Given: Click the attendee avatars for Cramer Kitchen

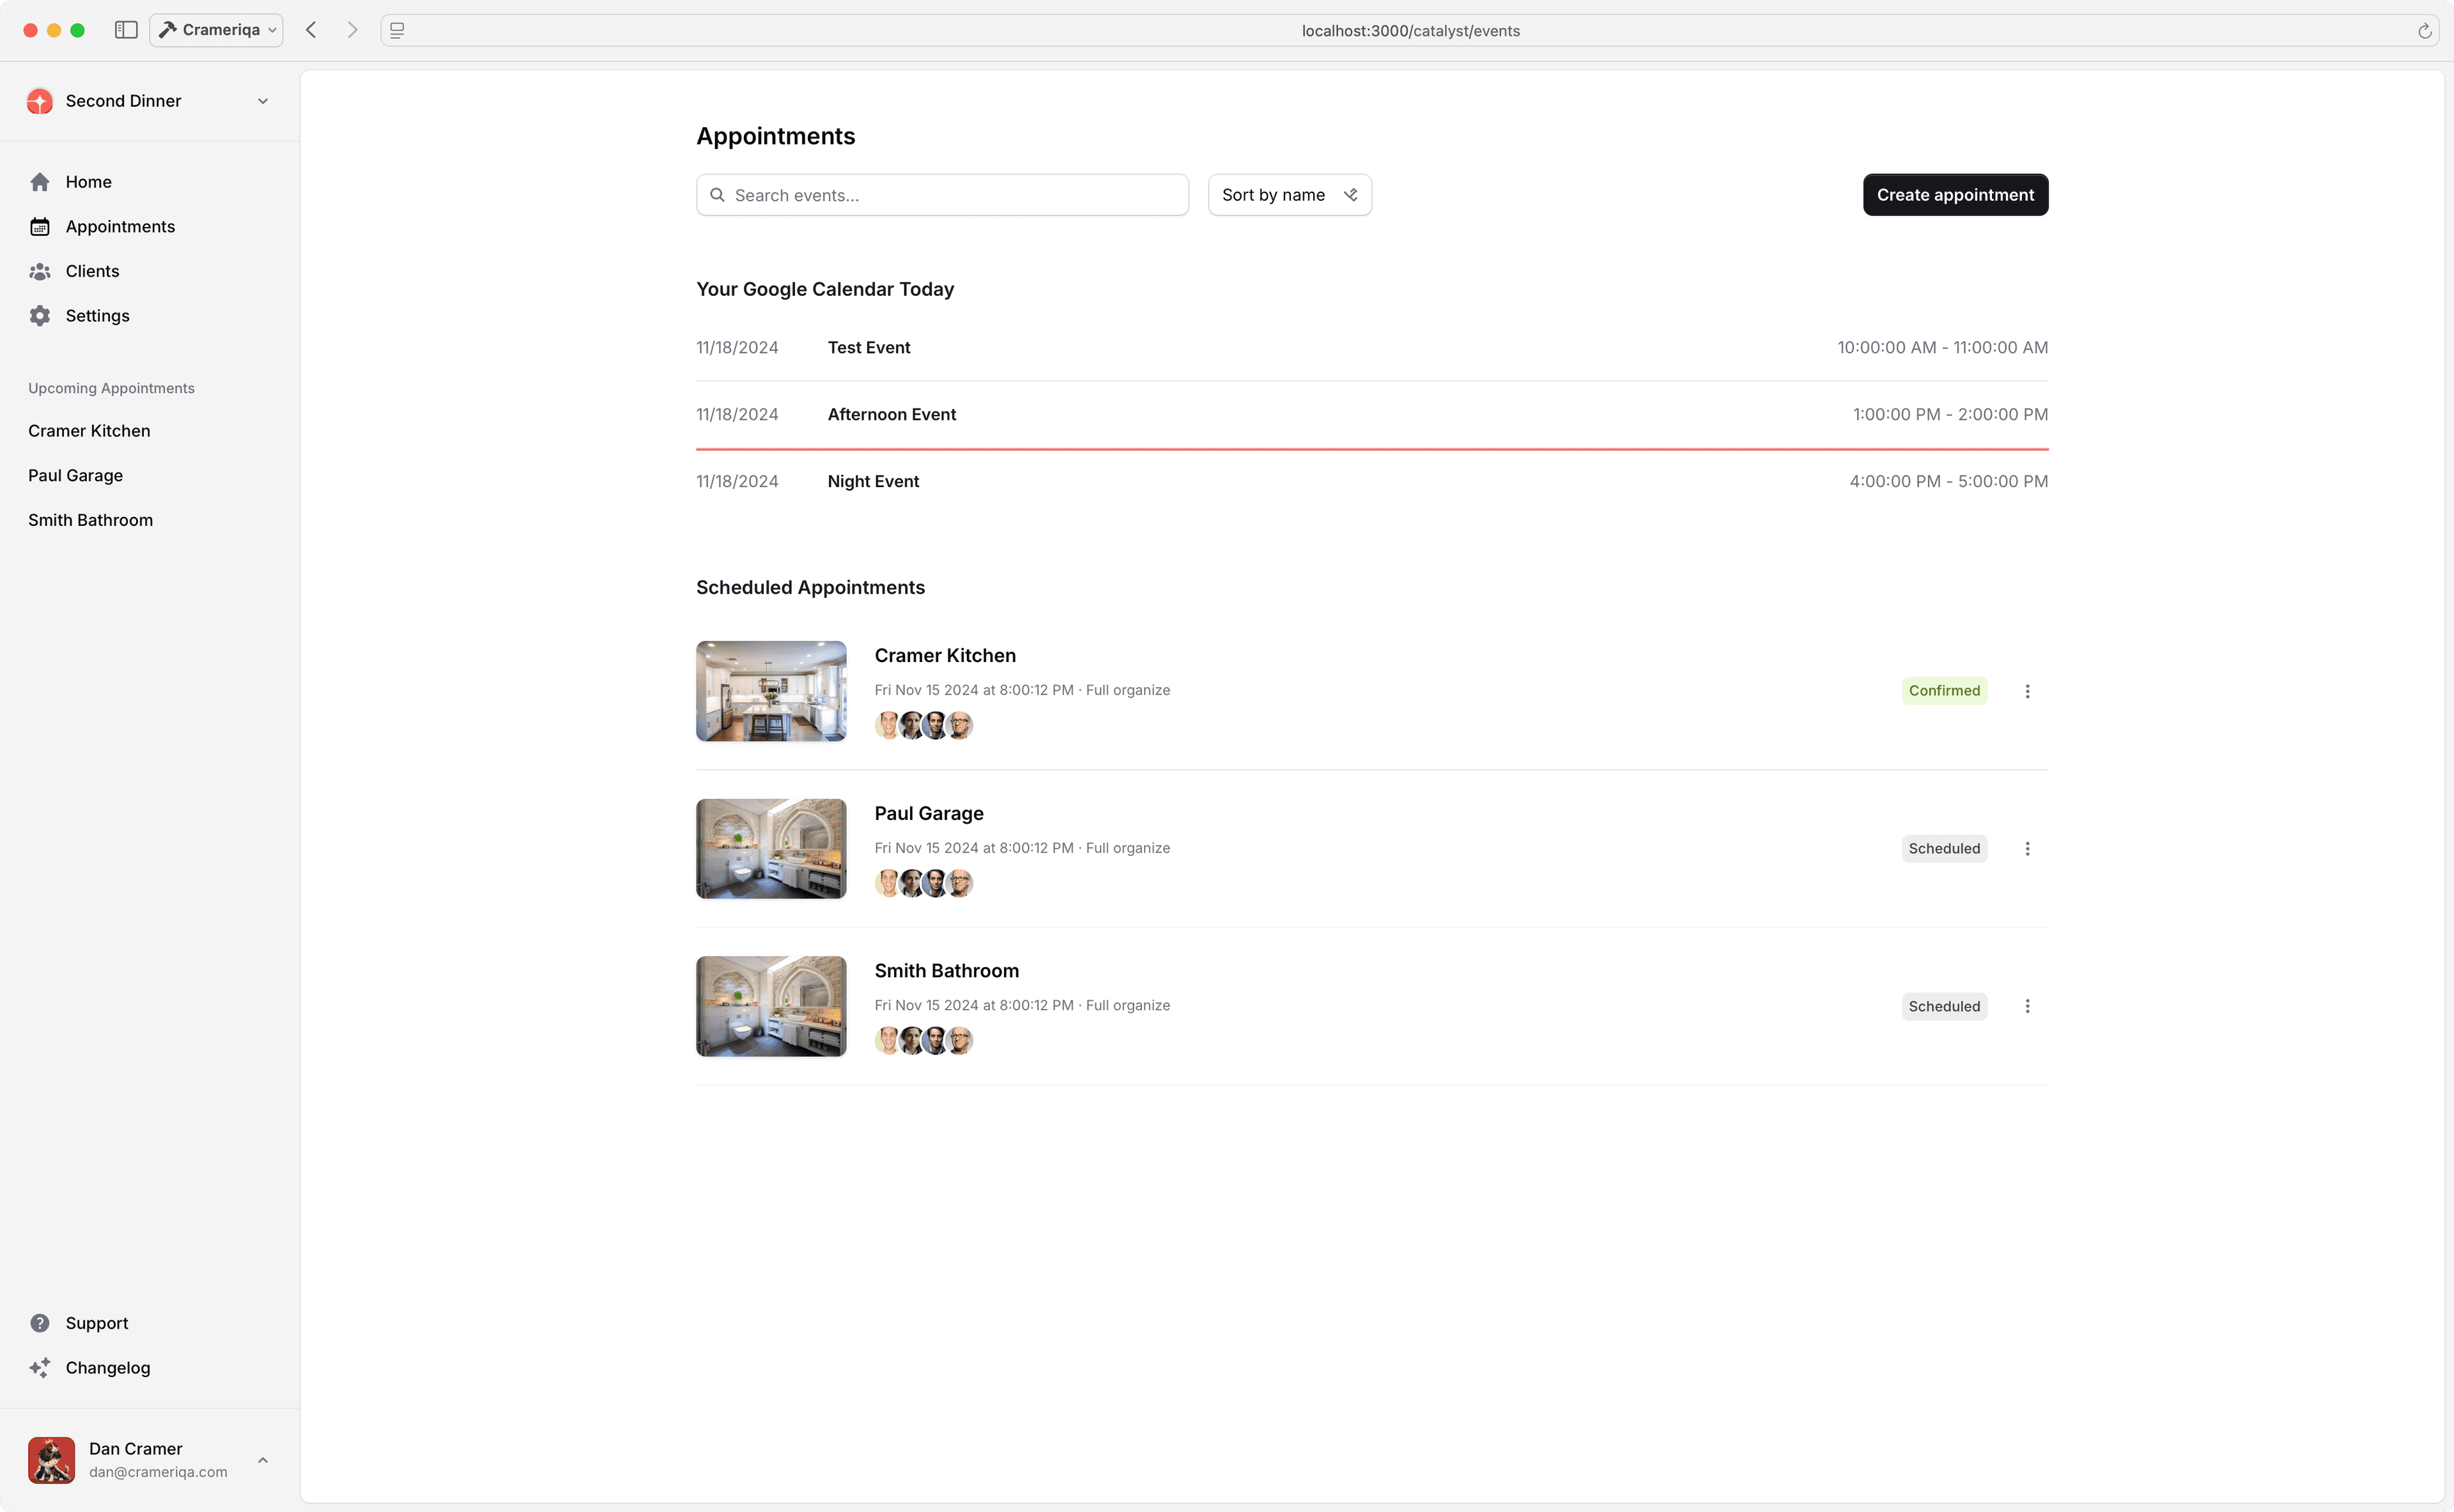Looking at the screenshot, I should [924, 725].
